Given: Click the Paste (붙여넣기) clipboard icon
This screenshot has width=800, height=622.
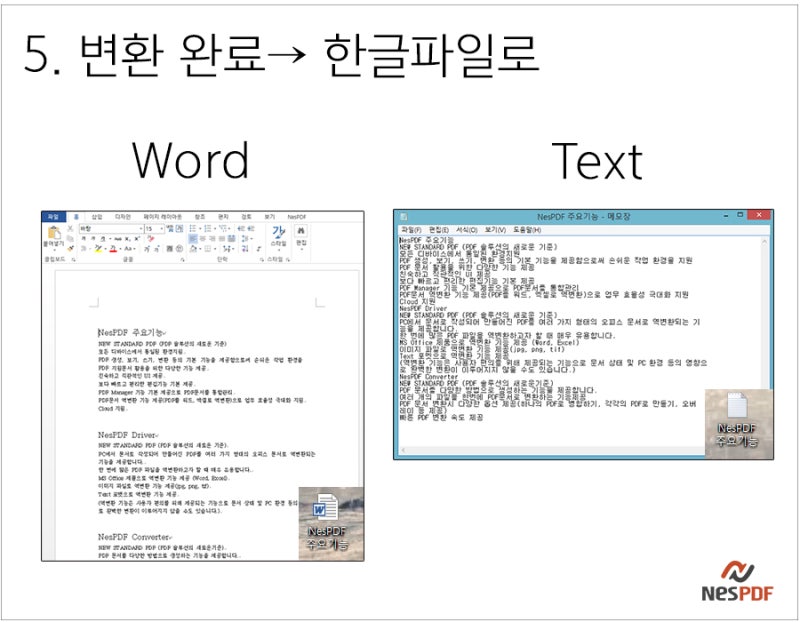Looking at the screenshot, I should point(54,233).
